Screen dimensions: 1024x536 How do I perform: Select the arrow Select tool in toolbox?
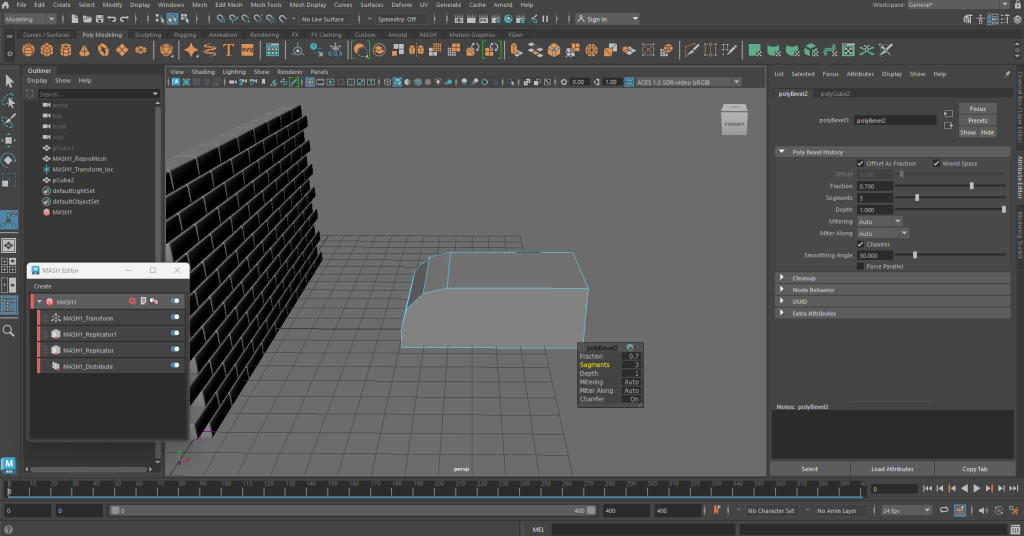coord(9,81)
